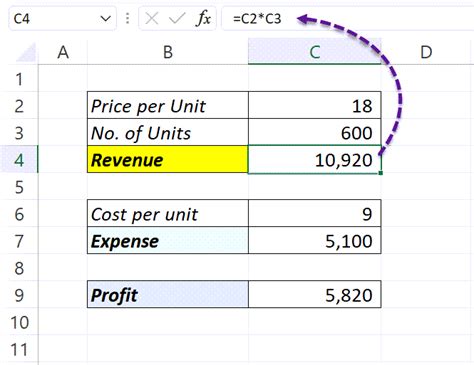Image resolution: width=474 pixels, height=365 pixels.
Task: Click the formula bar options dots handle
Action: pyautogui.click(x=127, y=19)
